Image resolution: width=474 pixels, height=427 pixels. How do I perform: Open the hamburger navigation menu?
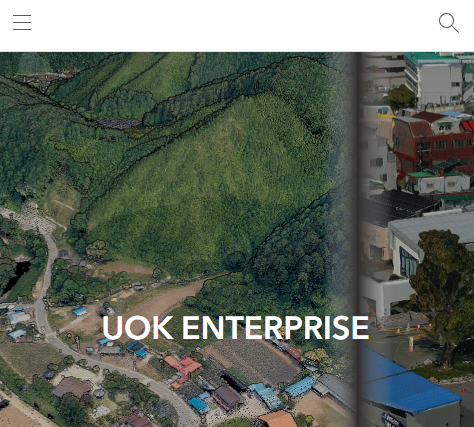pyautogui.click(x=22, y=22)
